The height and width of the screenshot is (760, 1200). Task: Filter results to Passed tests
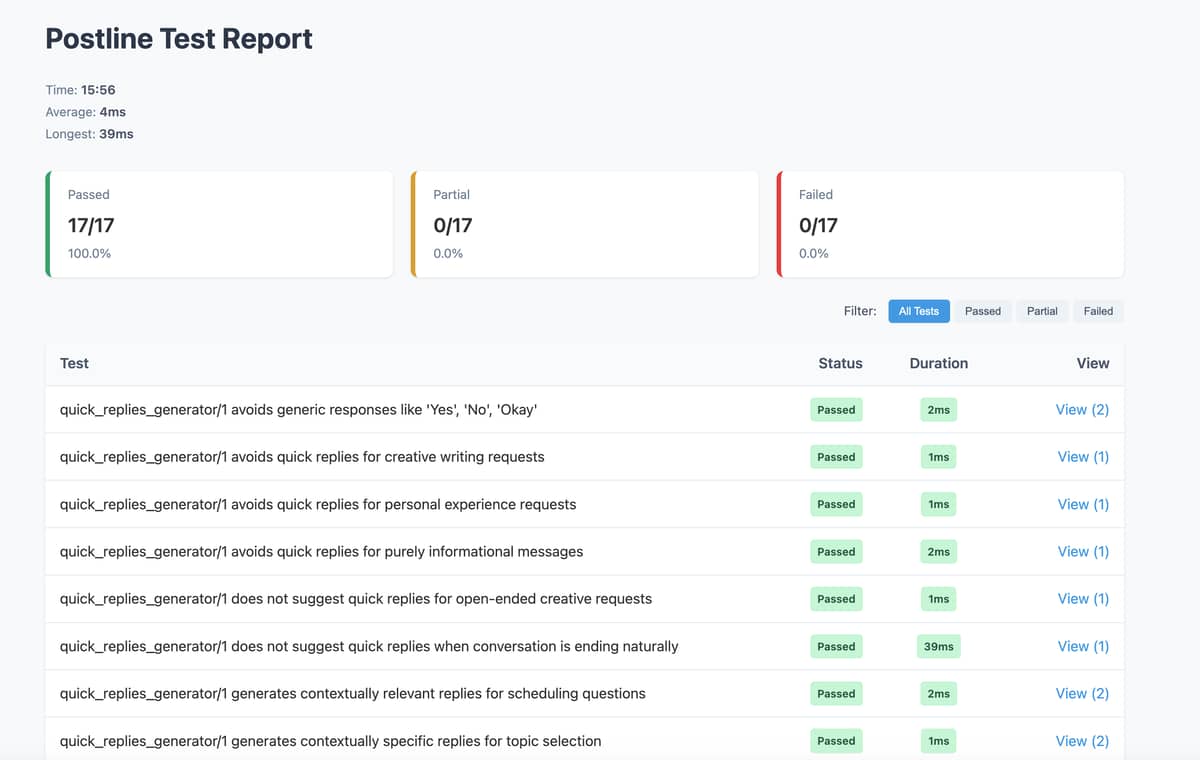[982, 311]
